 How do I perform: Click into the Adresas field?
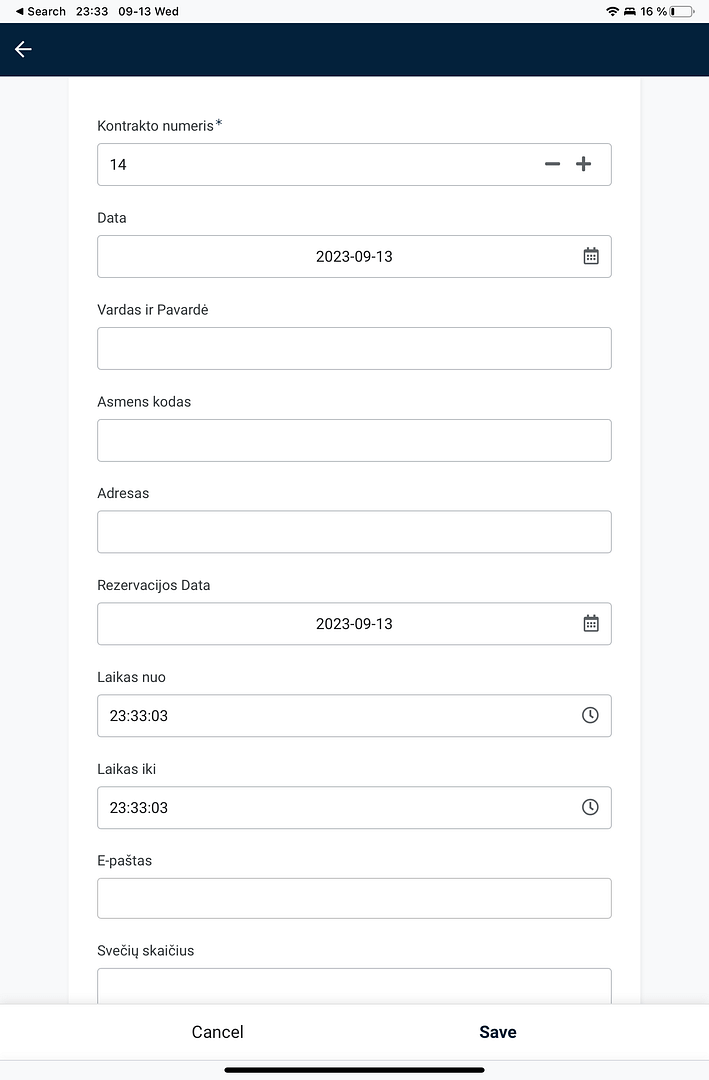pyautogui.click(x=354, y=532)
